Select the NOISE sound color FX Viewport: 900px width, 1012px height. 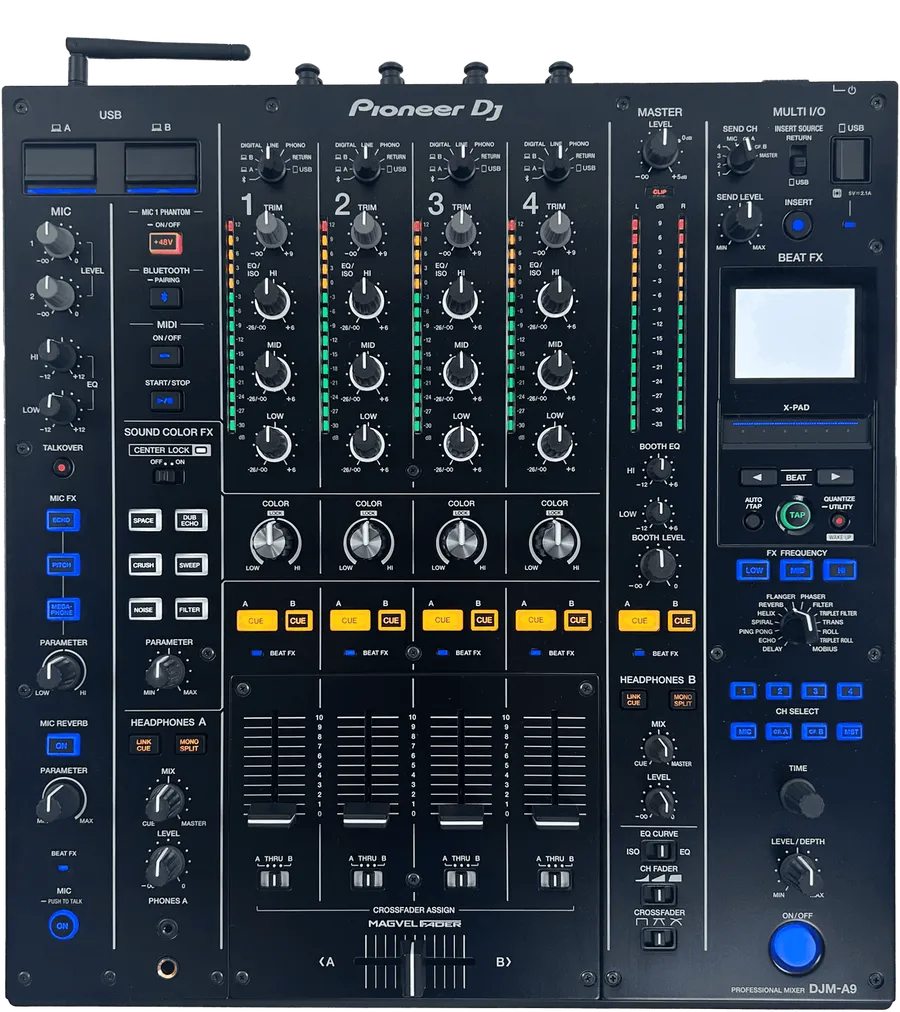[x=144, y=609]
